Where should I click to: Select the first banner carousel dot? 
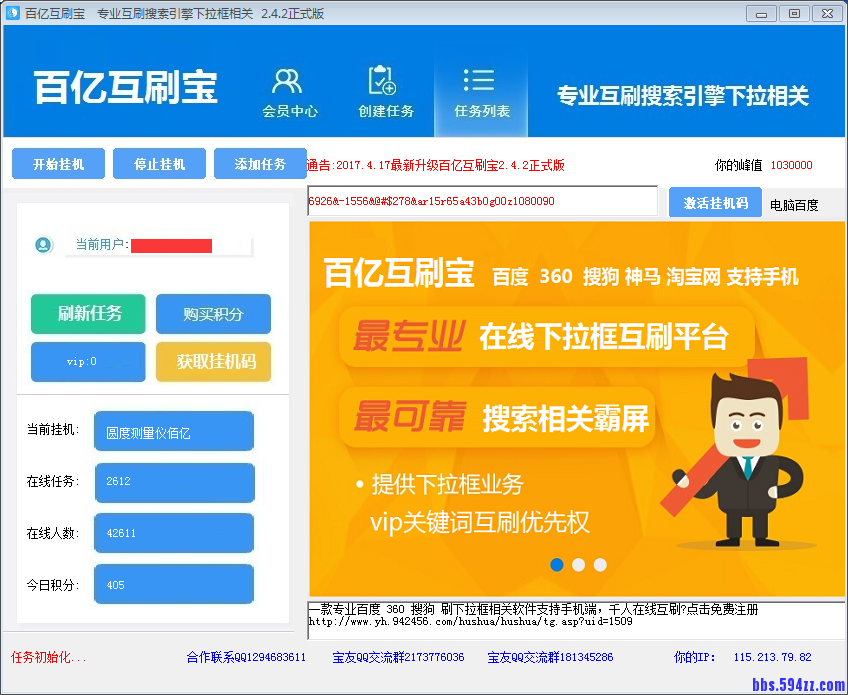557,565
